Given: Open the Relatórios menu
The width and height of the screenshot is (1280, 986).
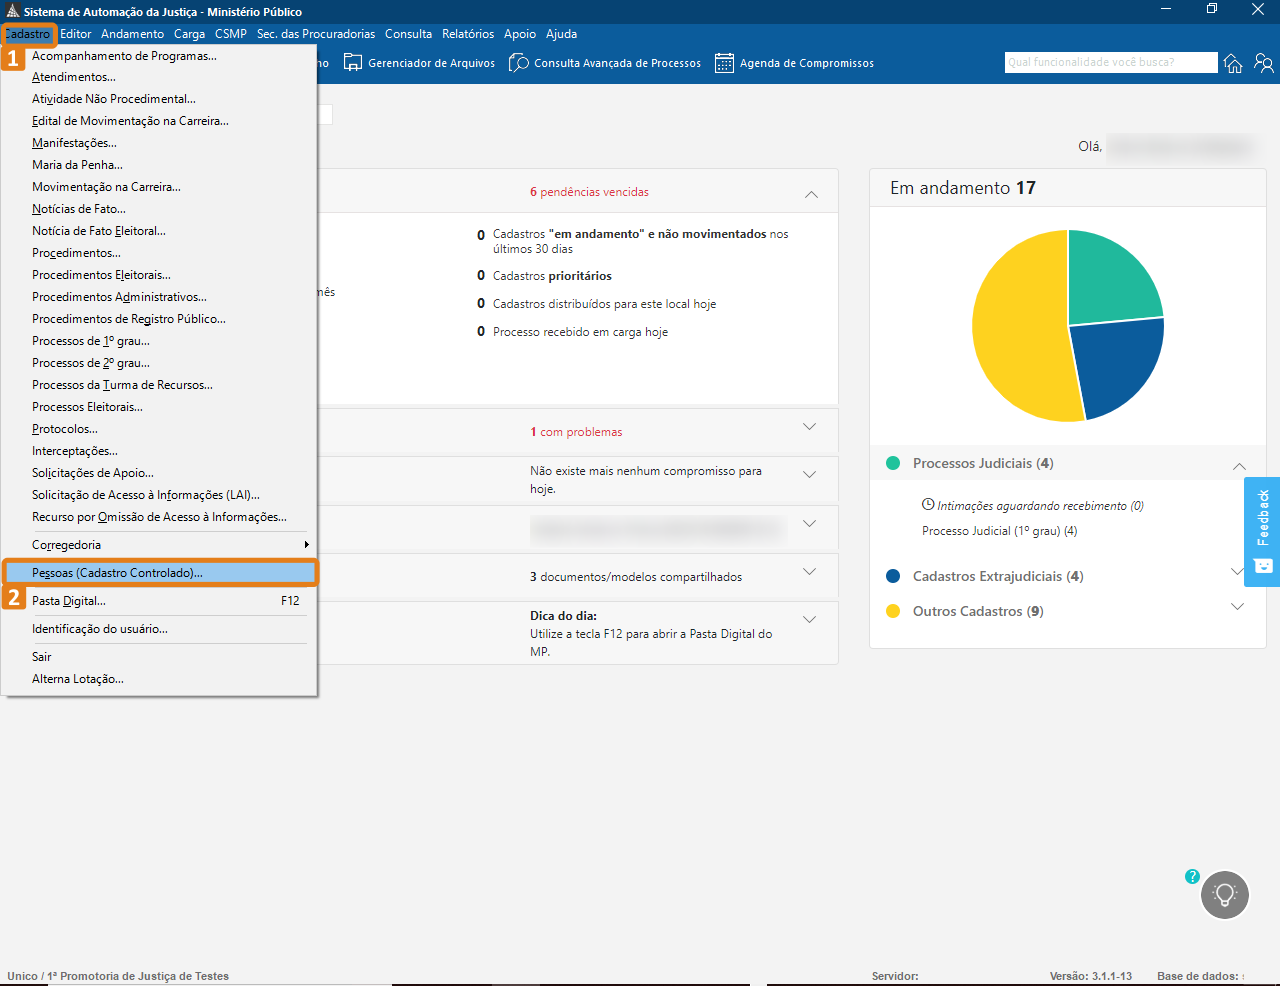Looking at the screenshot, I should (x=468, y=34).
